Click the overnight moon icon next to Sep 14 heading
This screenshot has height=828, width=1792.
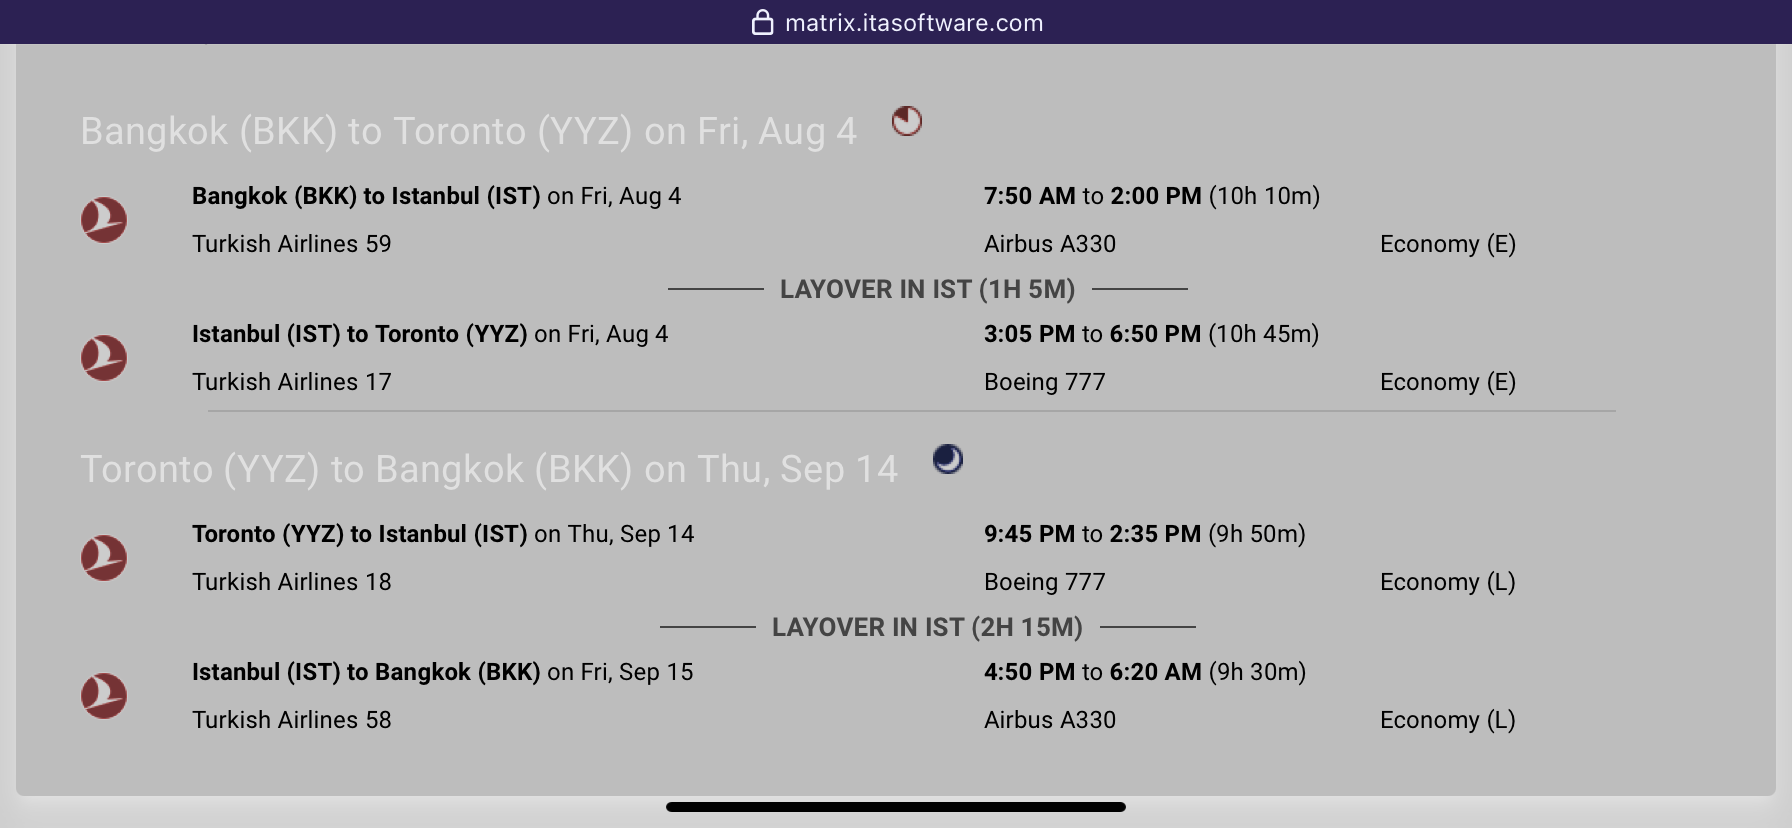coord(948,459)
